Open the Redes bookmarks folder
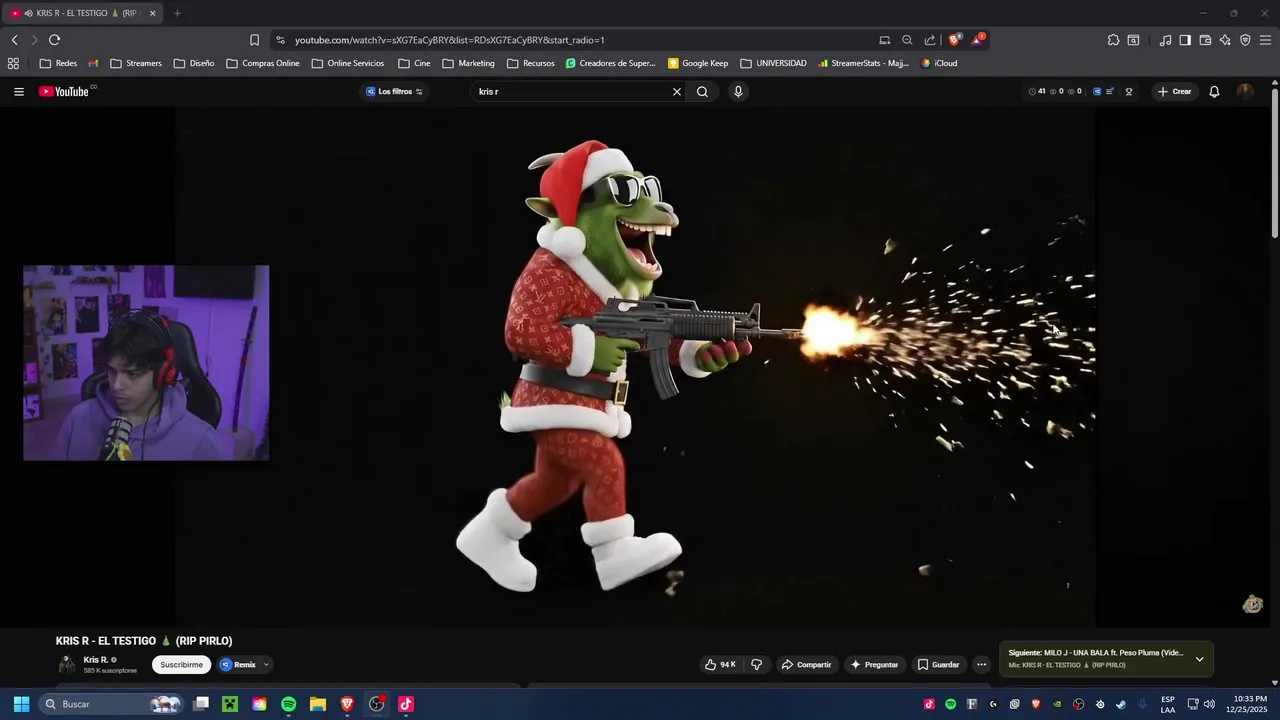The width and height of the screenshot is (1280, 720). 58,63
